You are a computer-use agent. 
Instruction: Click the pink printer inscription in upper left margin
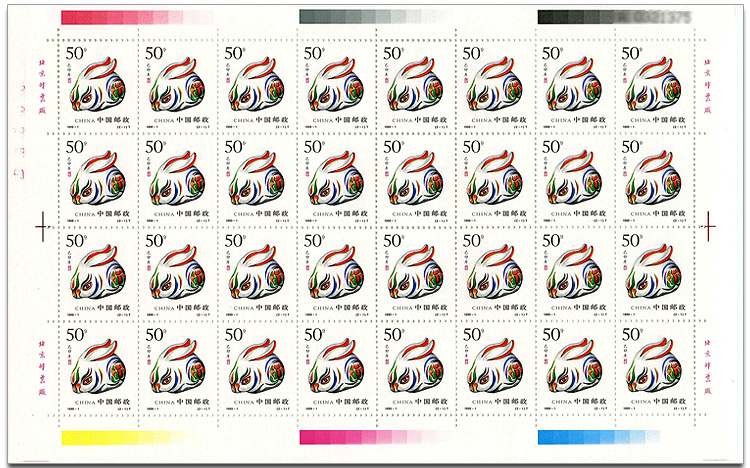pyautogui.click(x=42, y=87)
